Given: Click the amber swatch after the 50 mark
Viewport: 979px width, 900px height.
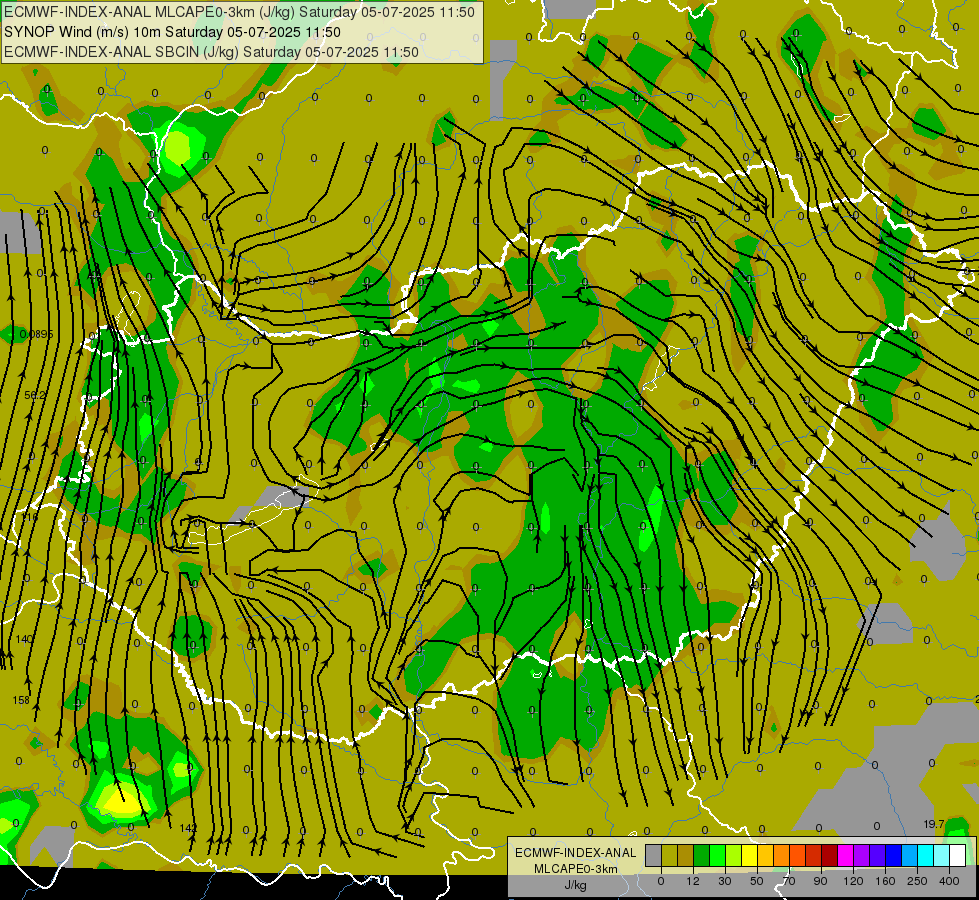Looking at the screenshot, I should 765,855.
